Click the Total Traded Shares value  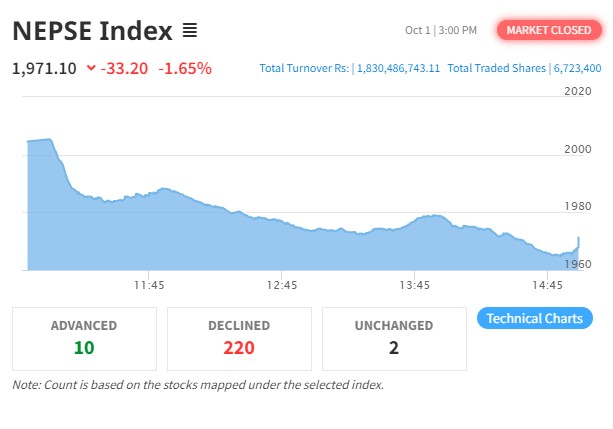(577, 69)
